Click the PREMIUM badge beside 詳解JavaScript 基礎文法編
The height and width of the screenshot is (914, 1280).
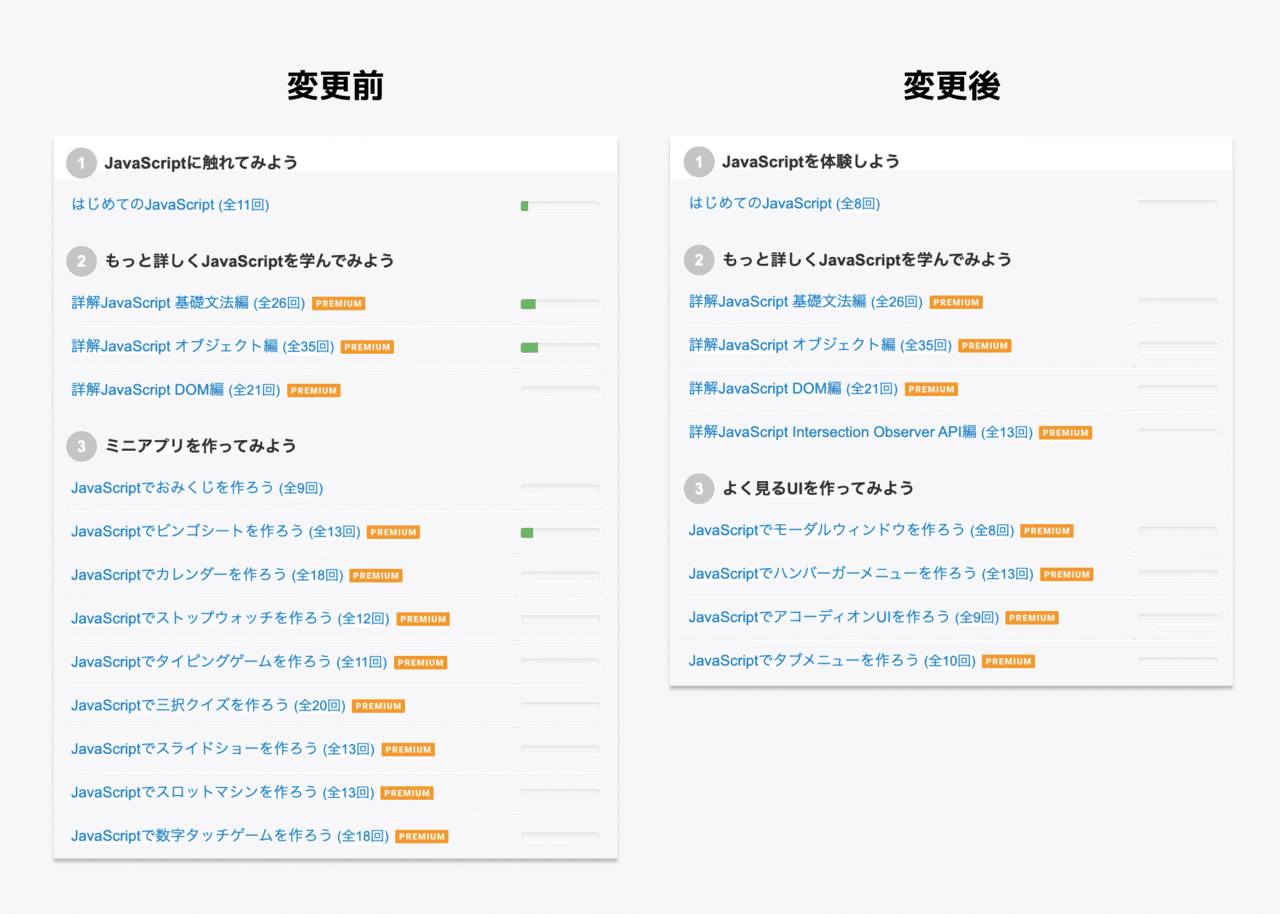[x=338, y=302]
